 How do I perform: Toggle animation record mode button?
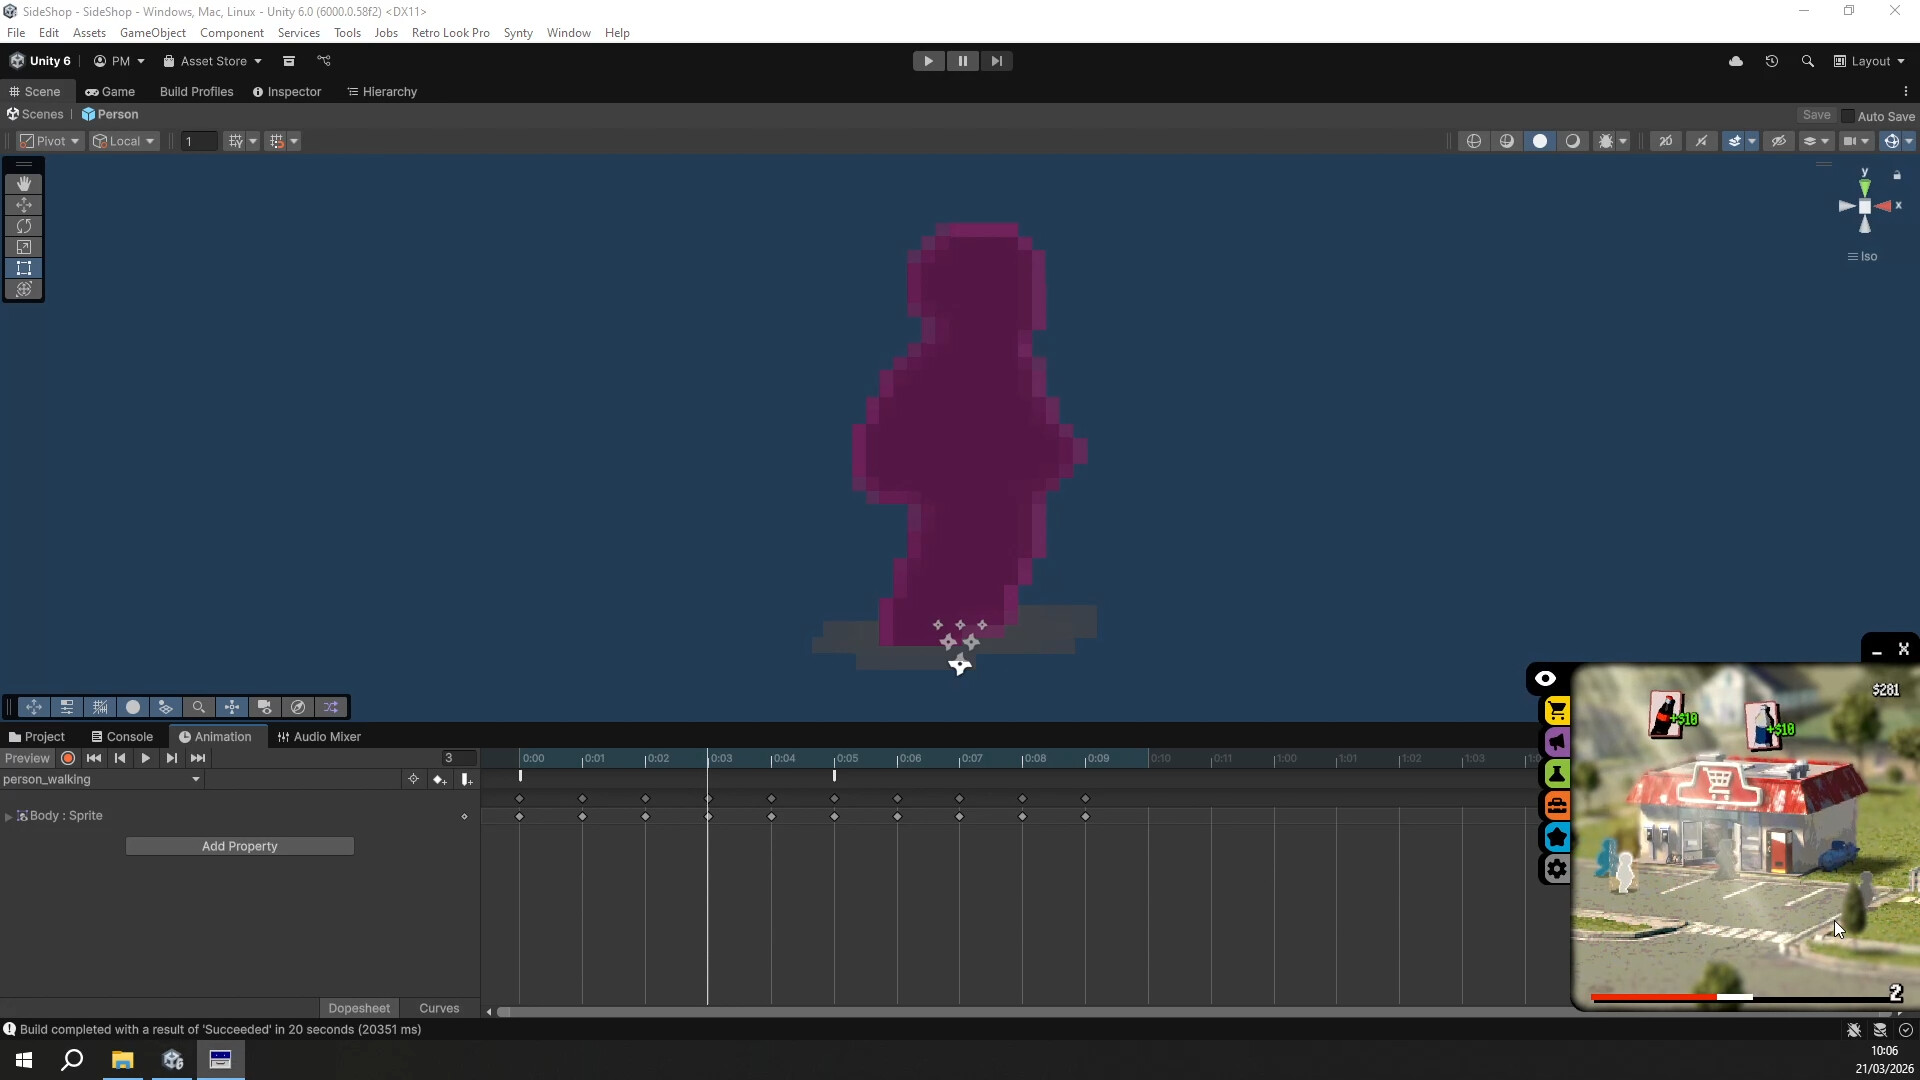(x=68, y=758)
